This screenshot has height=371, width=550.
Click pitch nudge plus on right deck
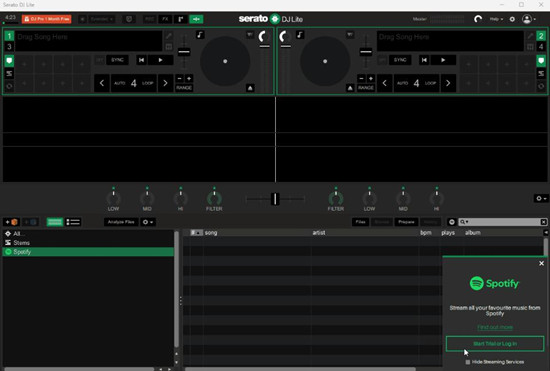coord(370,79)
